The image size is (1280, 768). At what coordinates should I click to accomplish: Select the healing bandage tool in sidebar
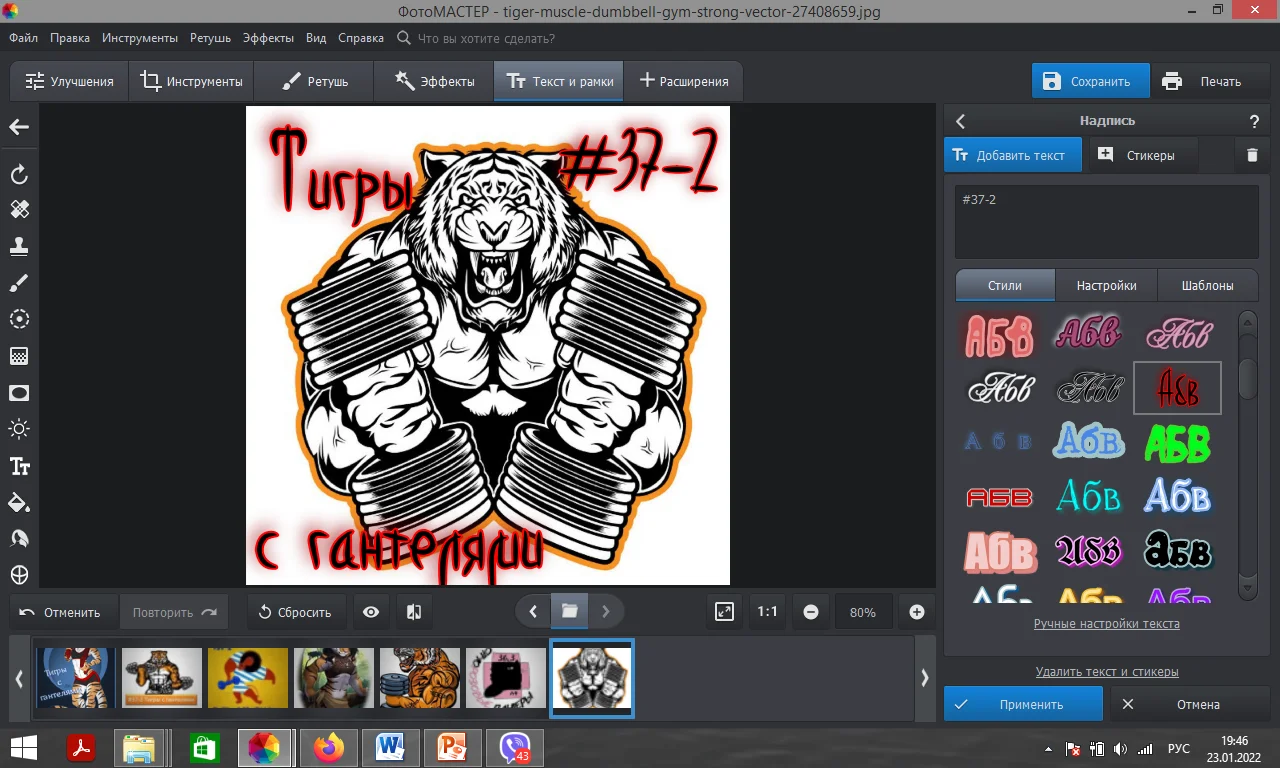tap(19, 209)
